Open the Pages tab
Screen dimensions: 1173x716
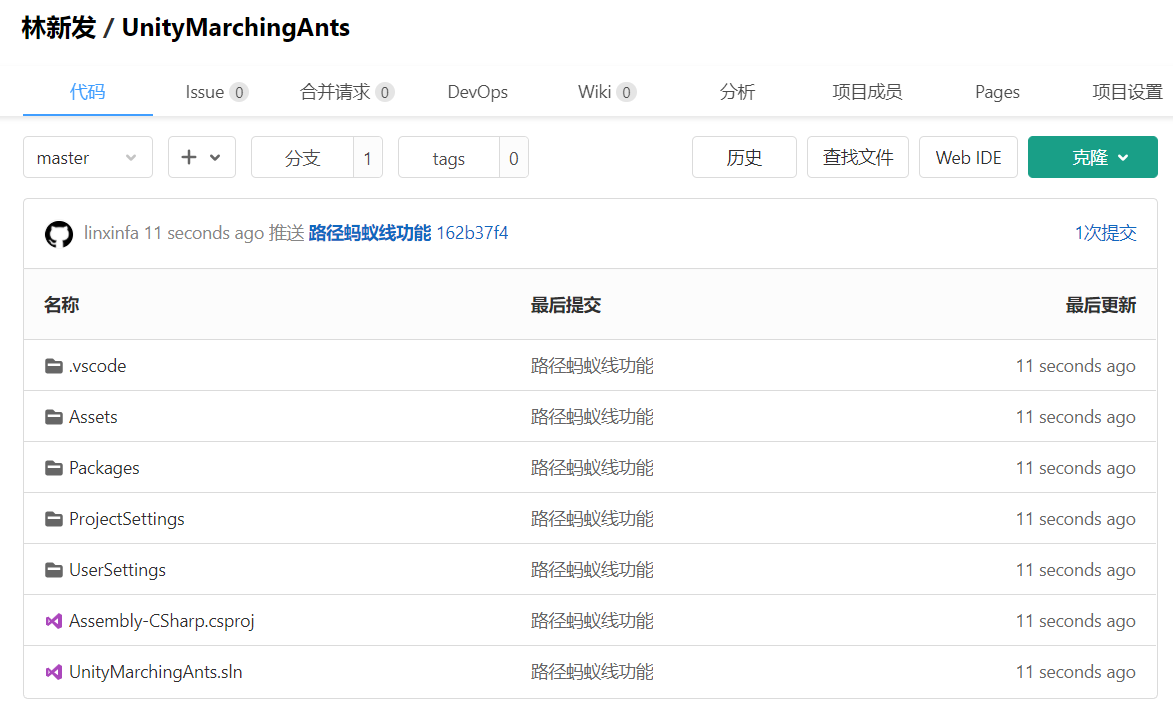tap(997, 92)
